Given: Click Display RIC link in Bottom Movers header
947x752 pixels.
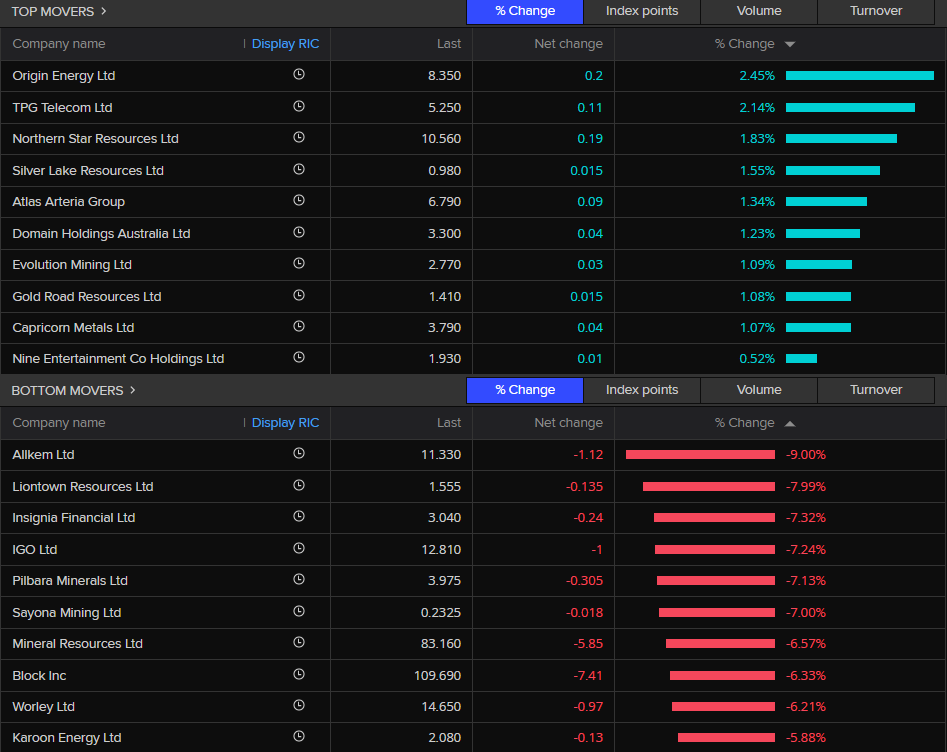Looking at the screenshot, I should point(285,423).
